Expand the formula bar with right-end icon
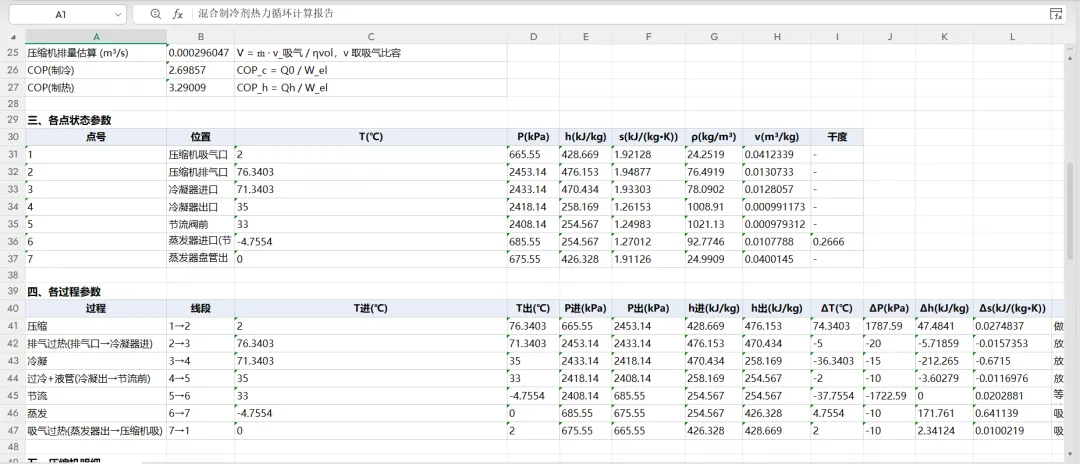Screen dimensions: 1080x464 coord(1055,14)
